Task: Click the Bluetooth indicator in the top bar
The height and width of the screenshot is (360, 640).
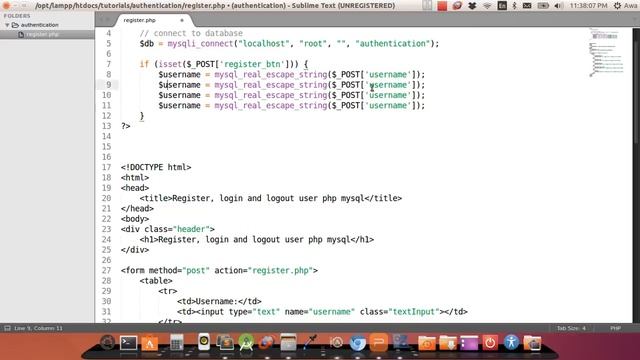Action: coord(514,6)
